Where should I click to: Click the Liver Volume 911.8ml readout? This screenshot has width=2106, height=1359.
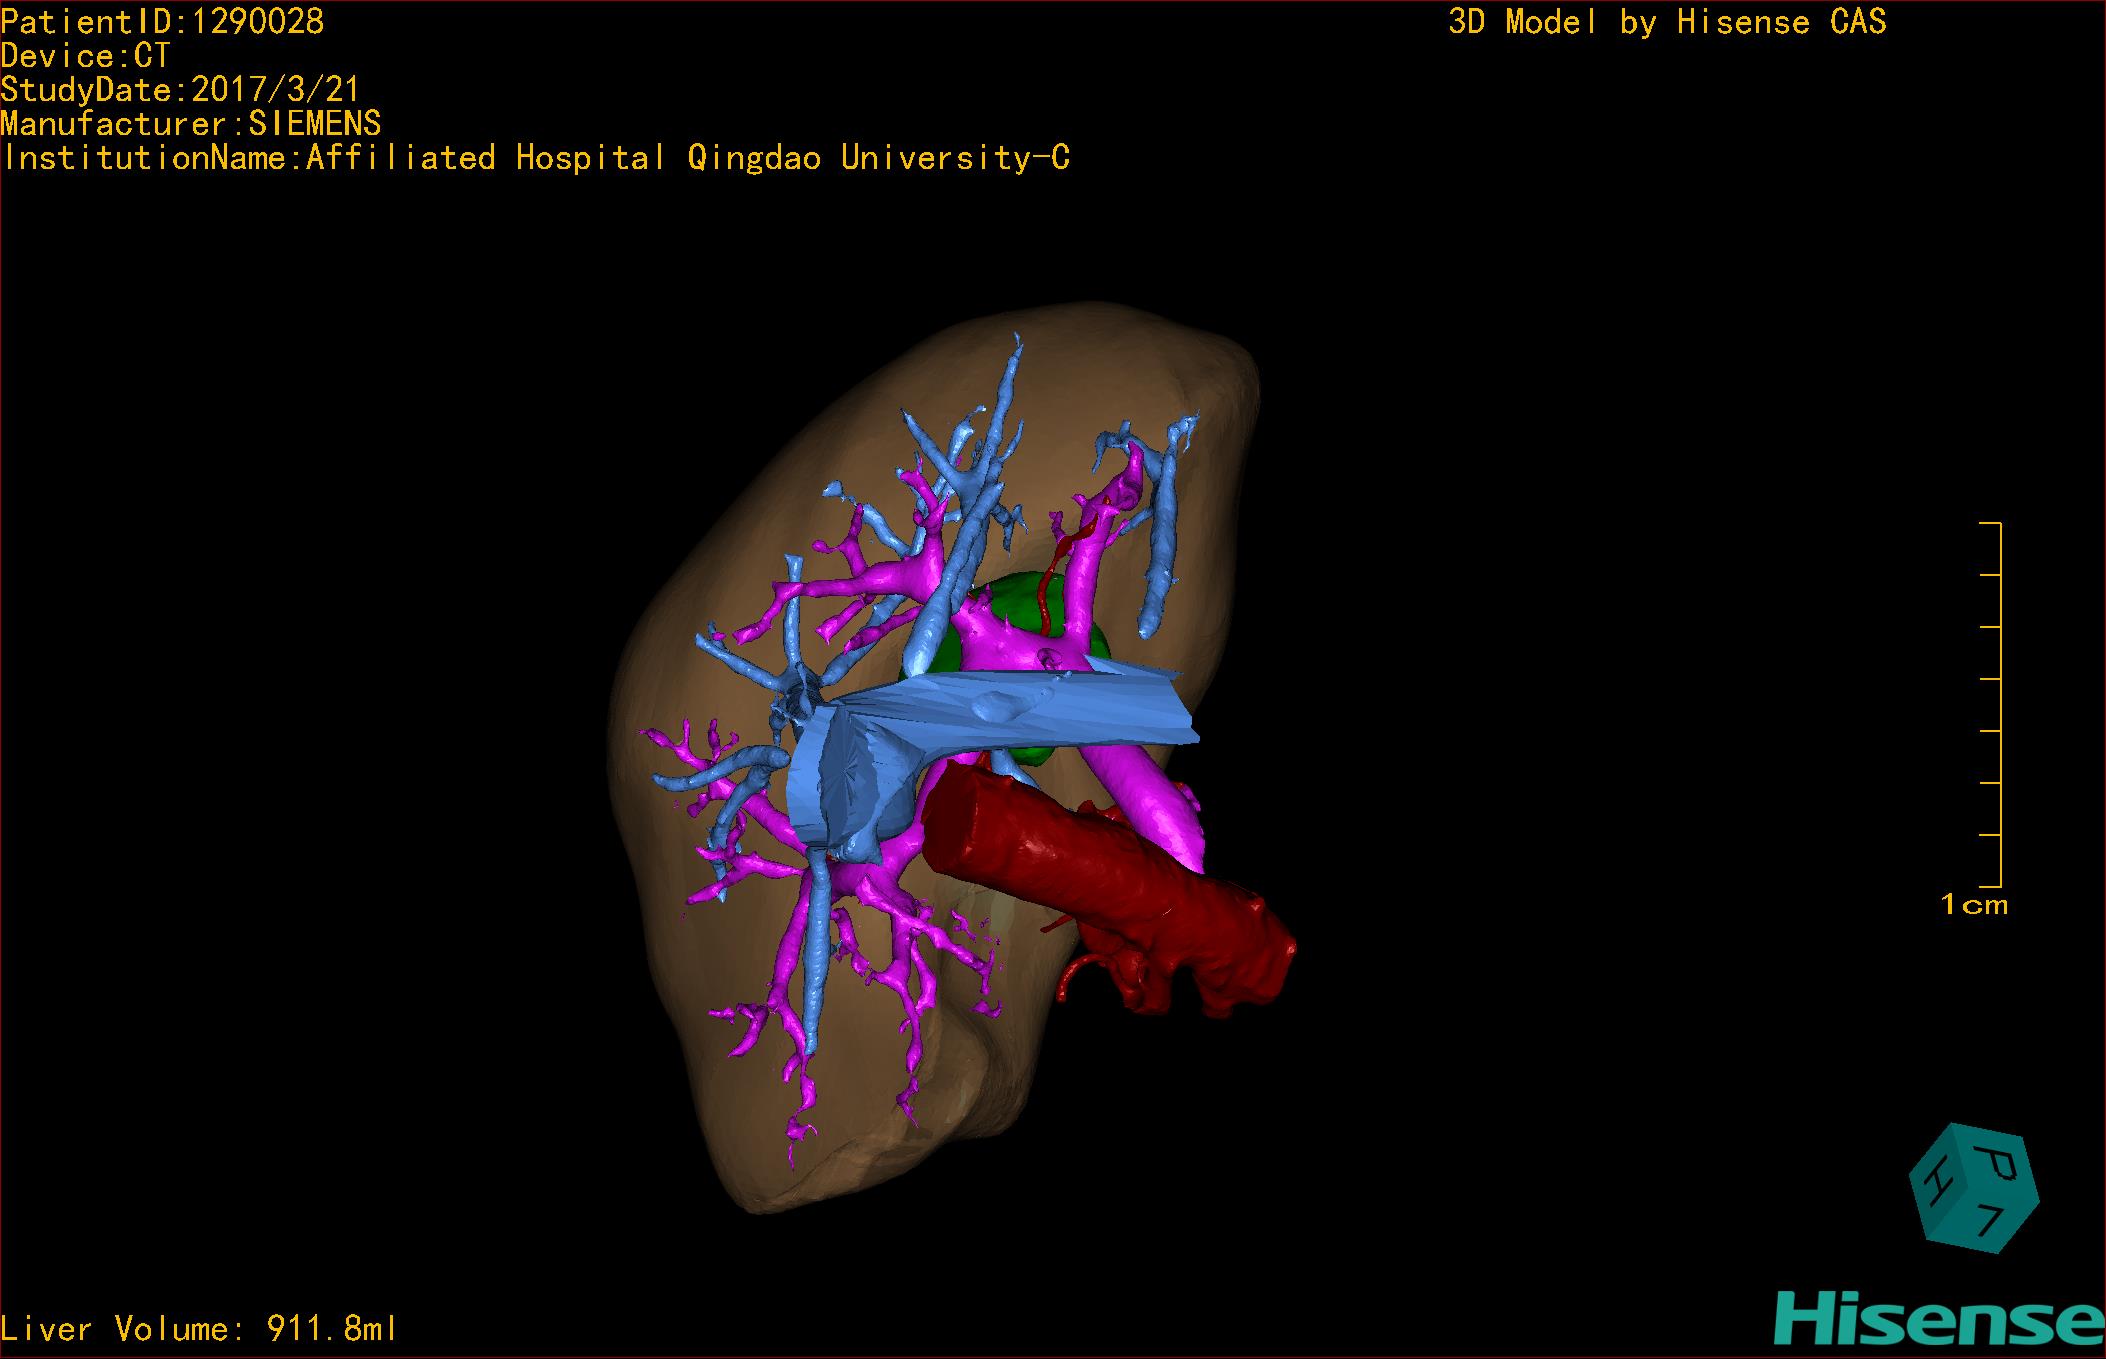199,1329
